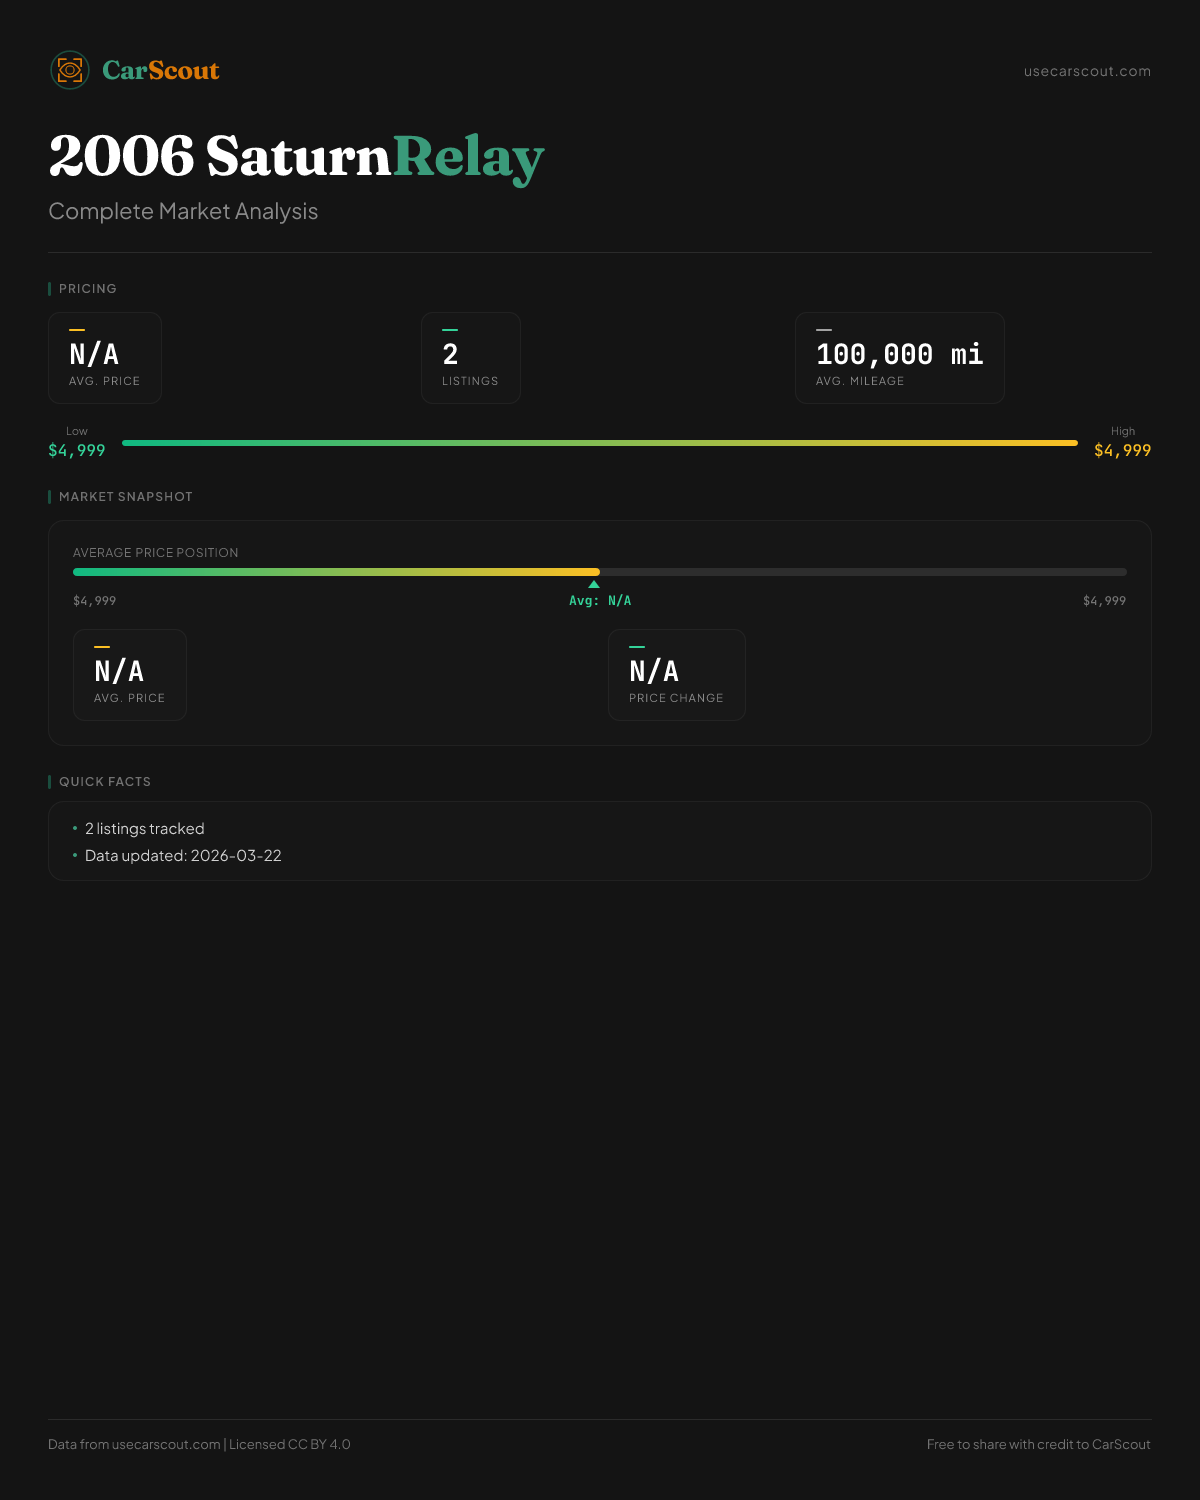This screenshot has height=1500, width=1200.
Task: Select the Price Change card
Action: tap(677, 675)
